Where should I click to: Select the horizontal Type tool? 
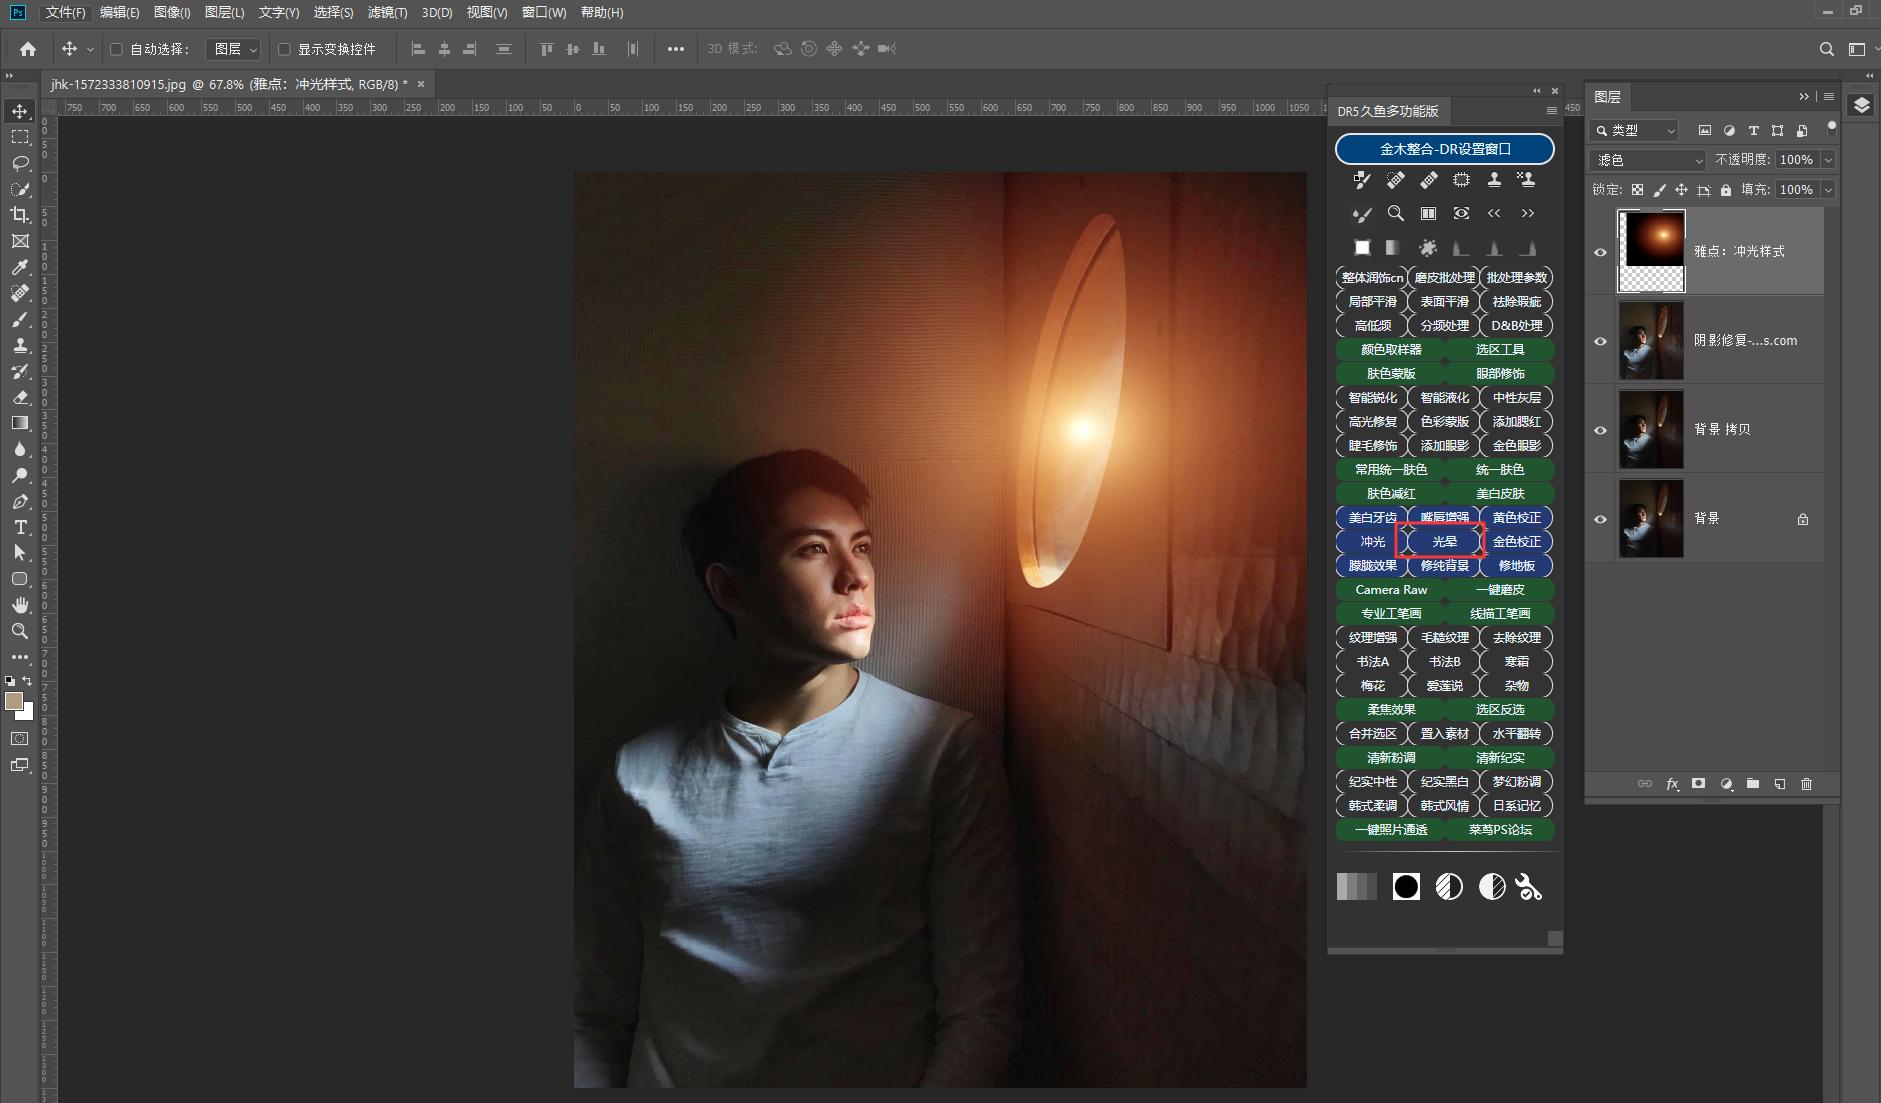pyautogui.click(x=20, y=527)
